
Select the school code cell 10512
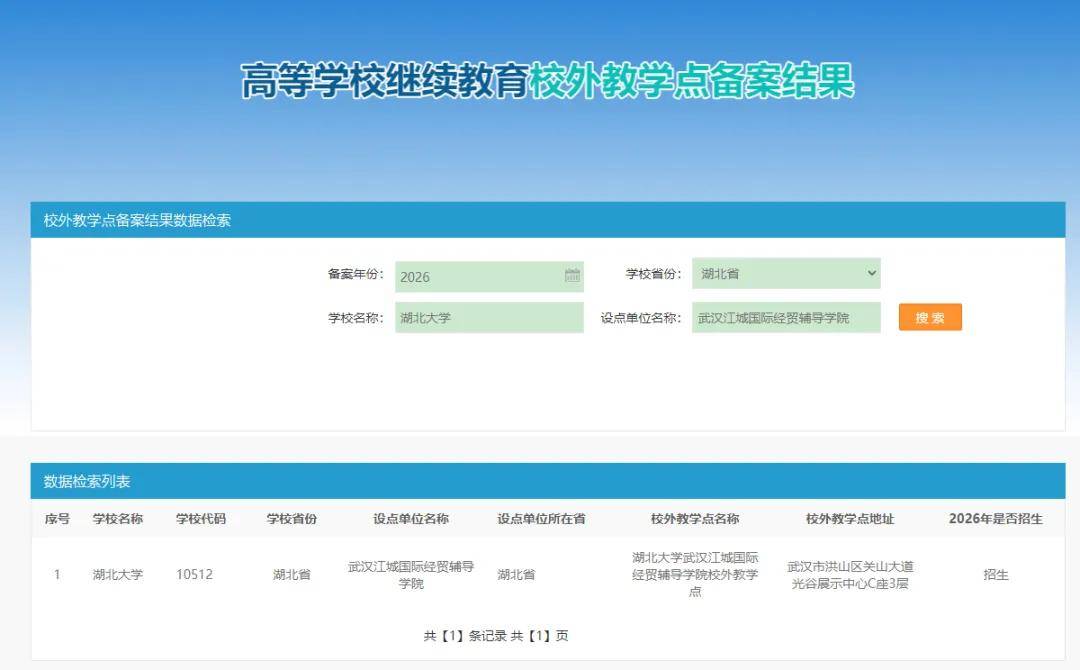tap(194, 574)
